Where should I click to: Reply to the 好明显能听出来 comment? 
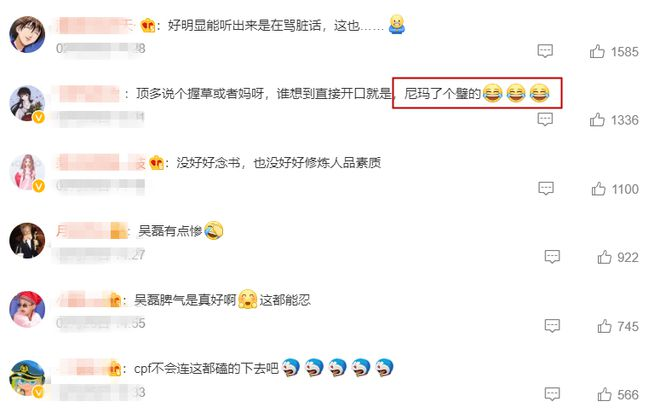click(x=545, y=51)
